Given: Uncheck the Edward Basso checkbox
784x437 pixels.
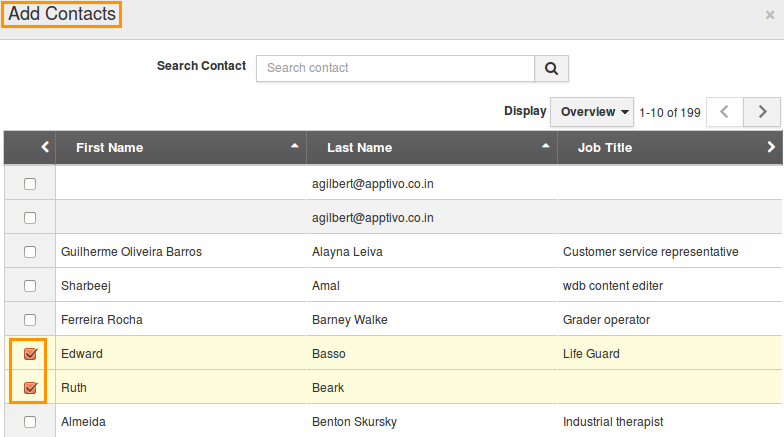Looking at the screenshot, I should coord(30,354).
